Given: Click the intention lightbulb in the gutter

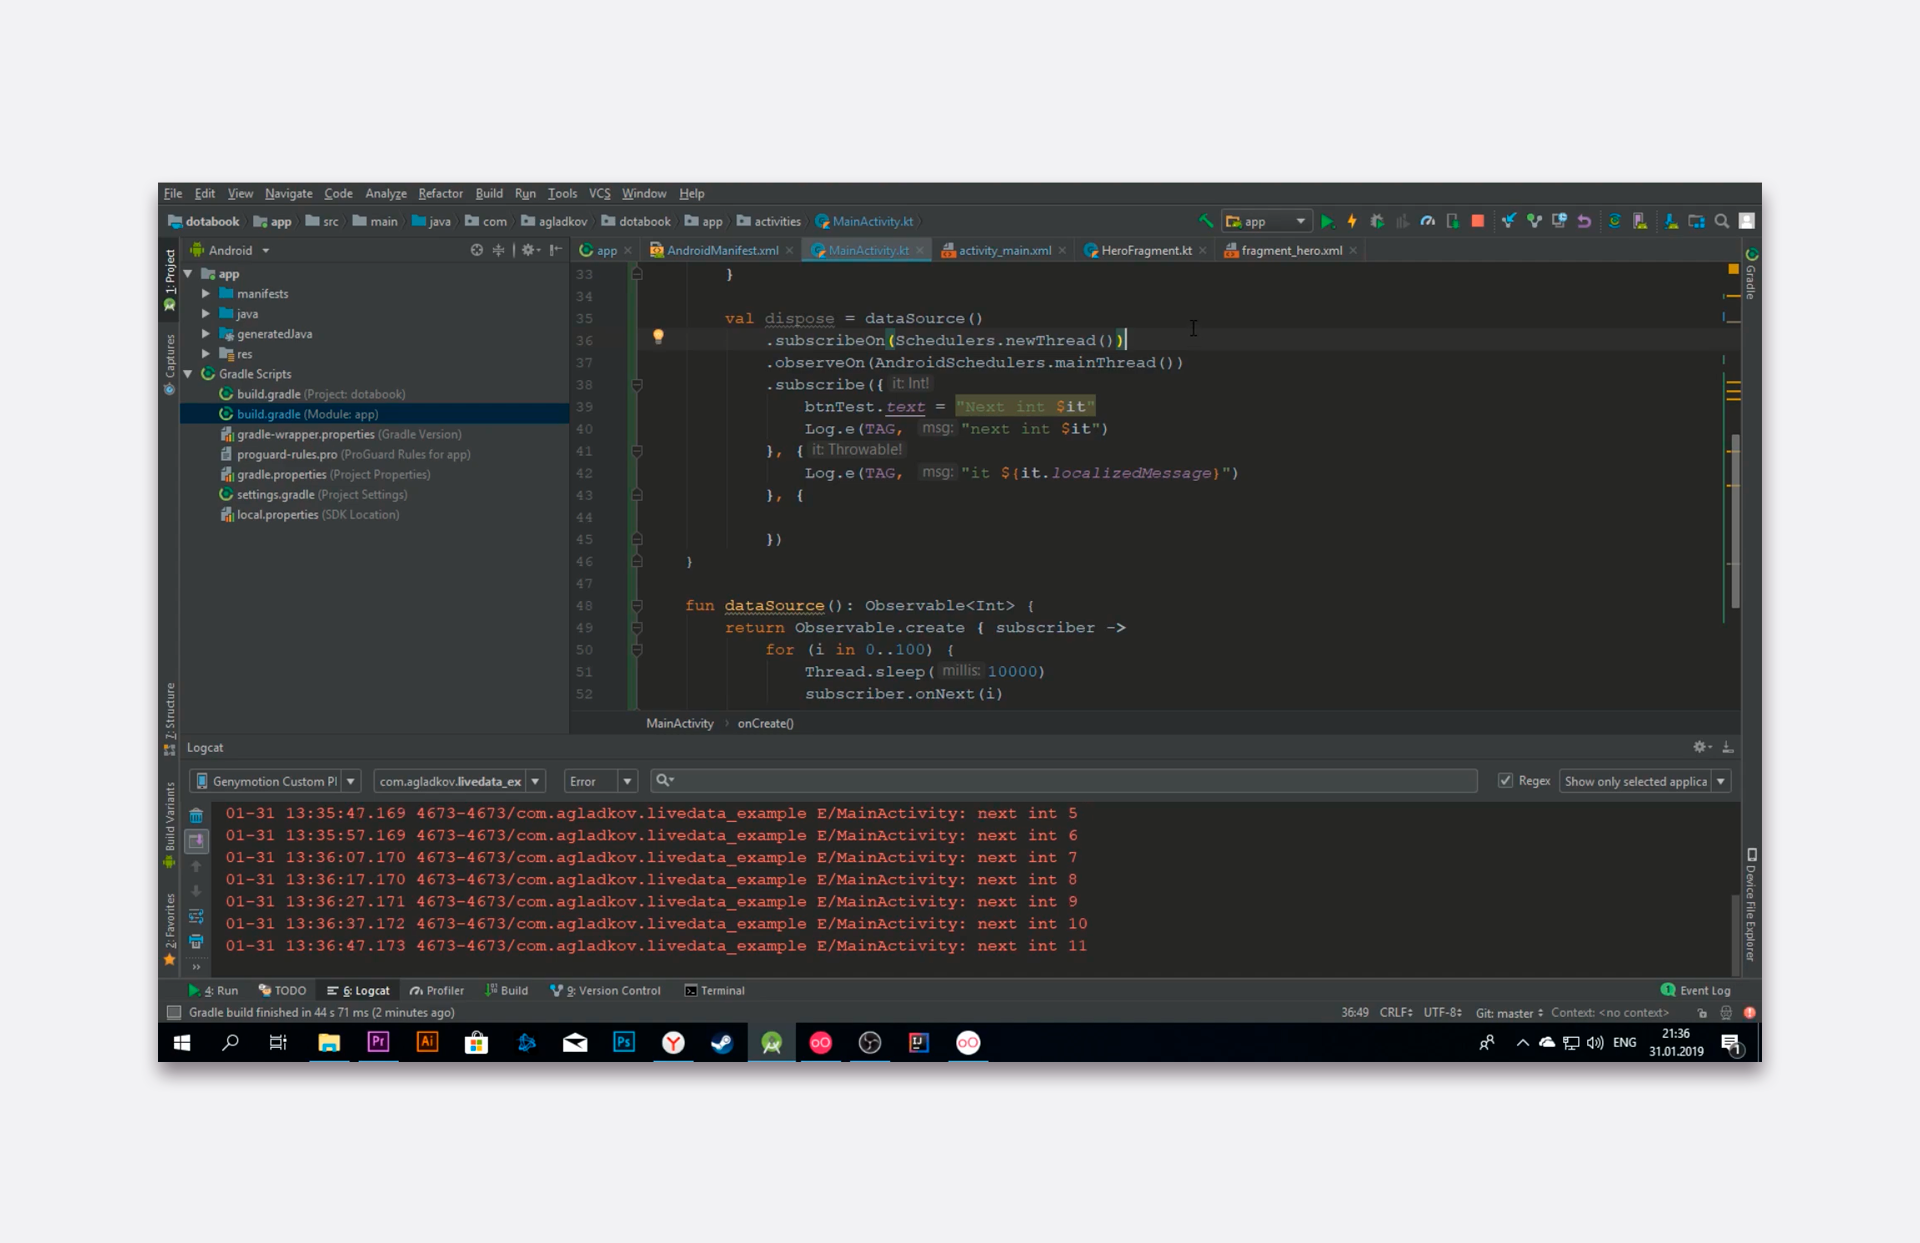Looking at the screenshot, I should coord(658,337).
